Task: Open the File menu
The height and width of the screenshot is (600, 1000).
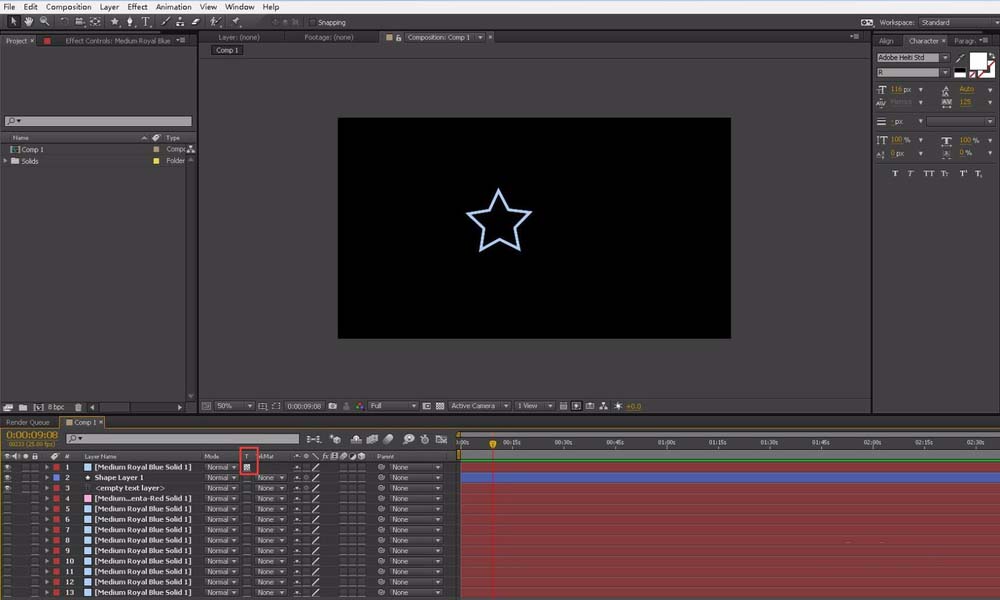Action: 10,7
